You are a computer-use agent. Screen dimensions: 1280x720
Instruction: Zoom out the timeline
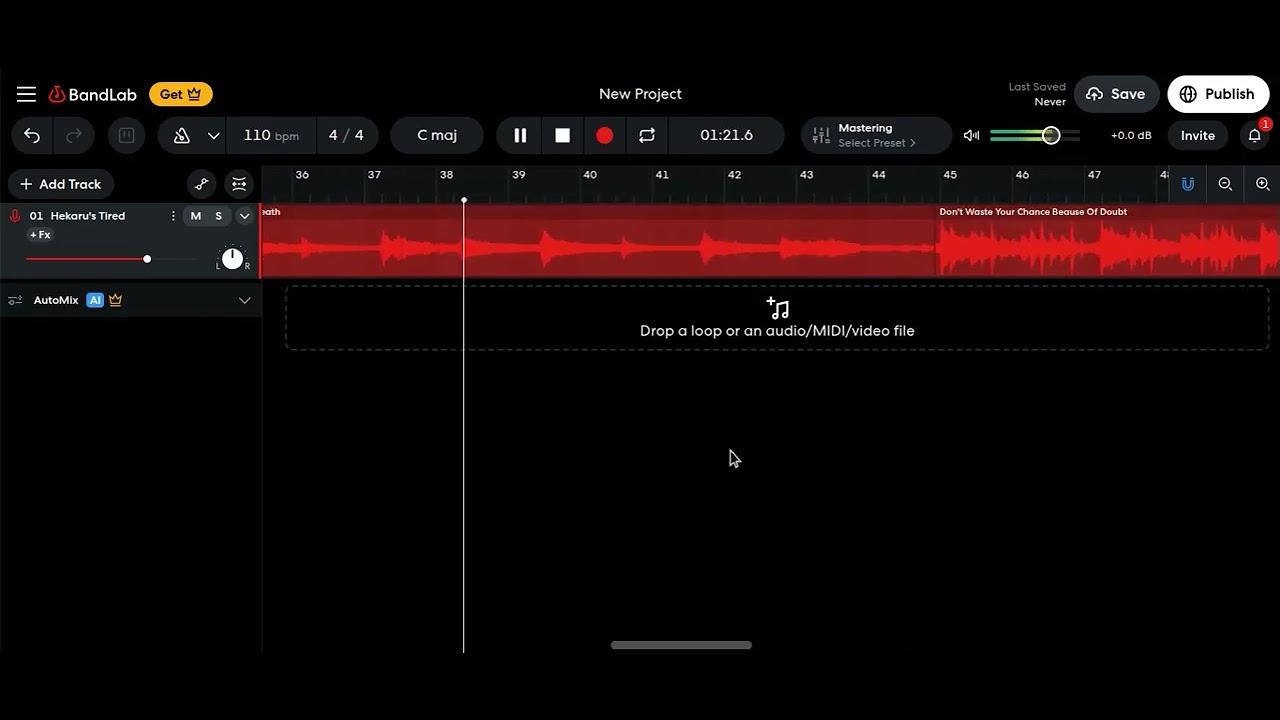[1225, 184]
